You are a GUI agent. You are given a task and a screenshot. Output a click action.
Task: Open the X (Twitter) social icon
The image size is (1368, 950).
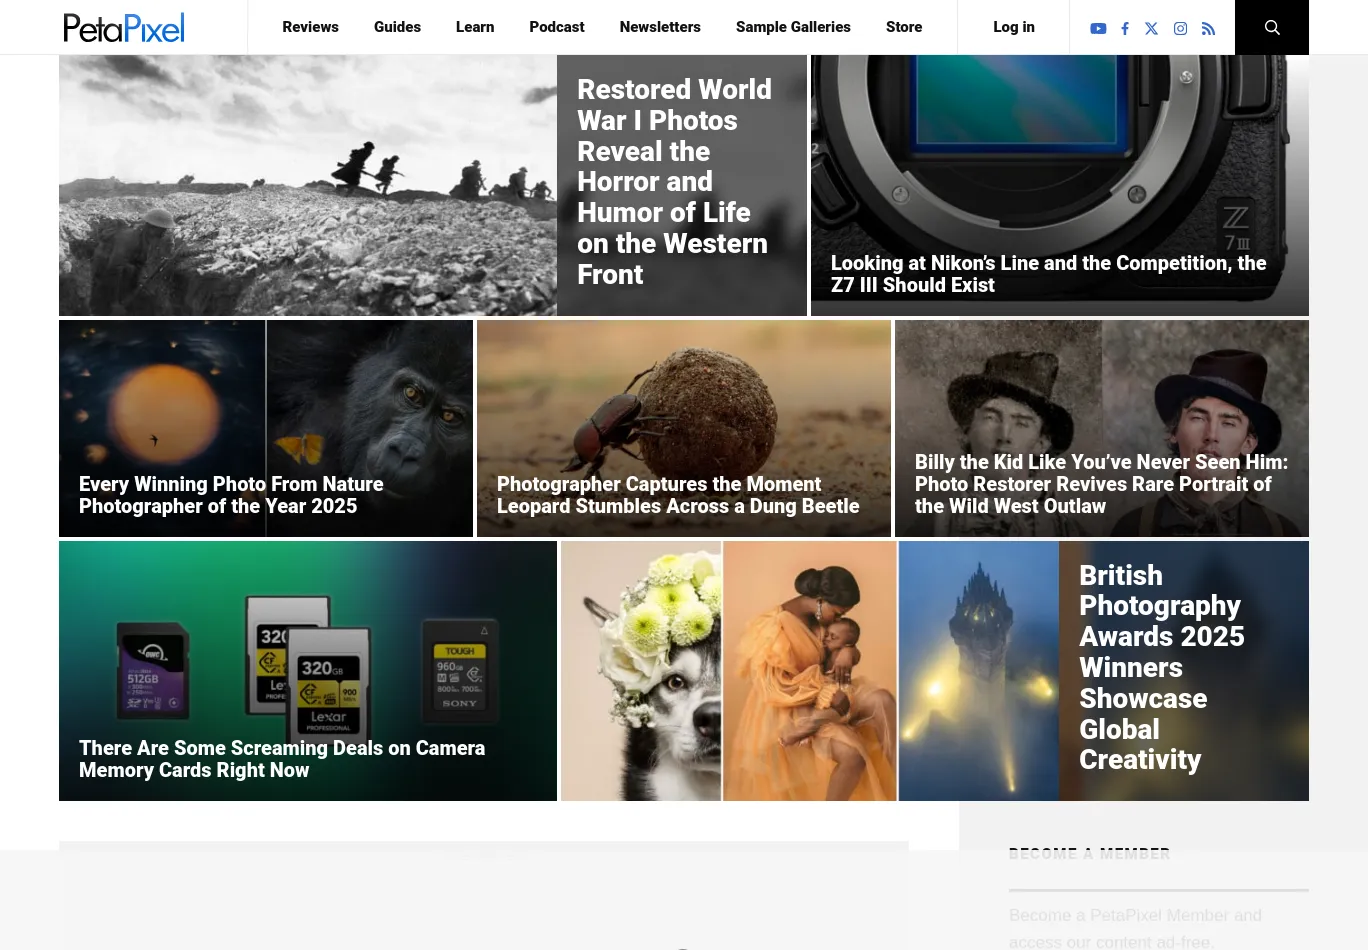pos(1152,28)
